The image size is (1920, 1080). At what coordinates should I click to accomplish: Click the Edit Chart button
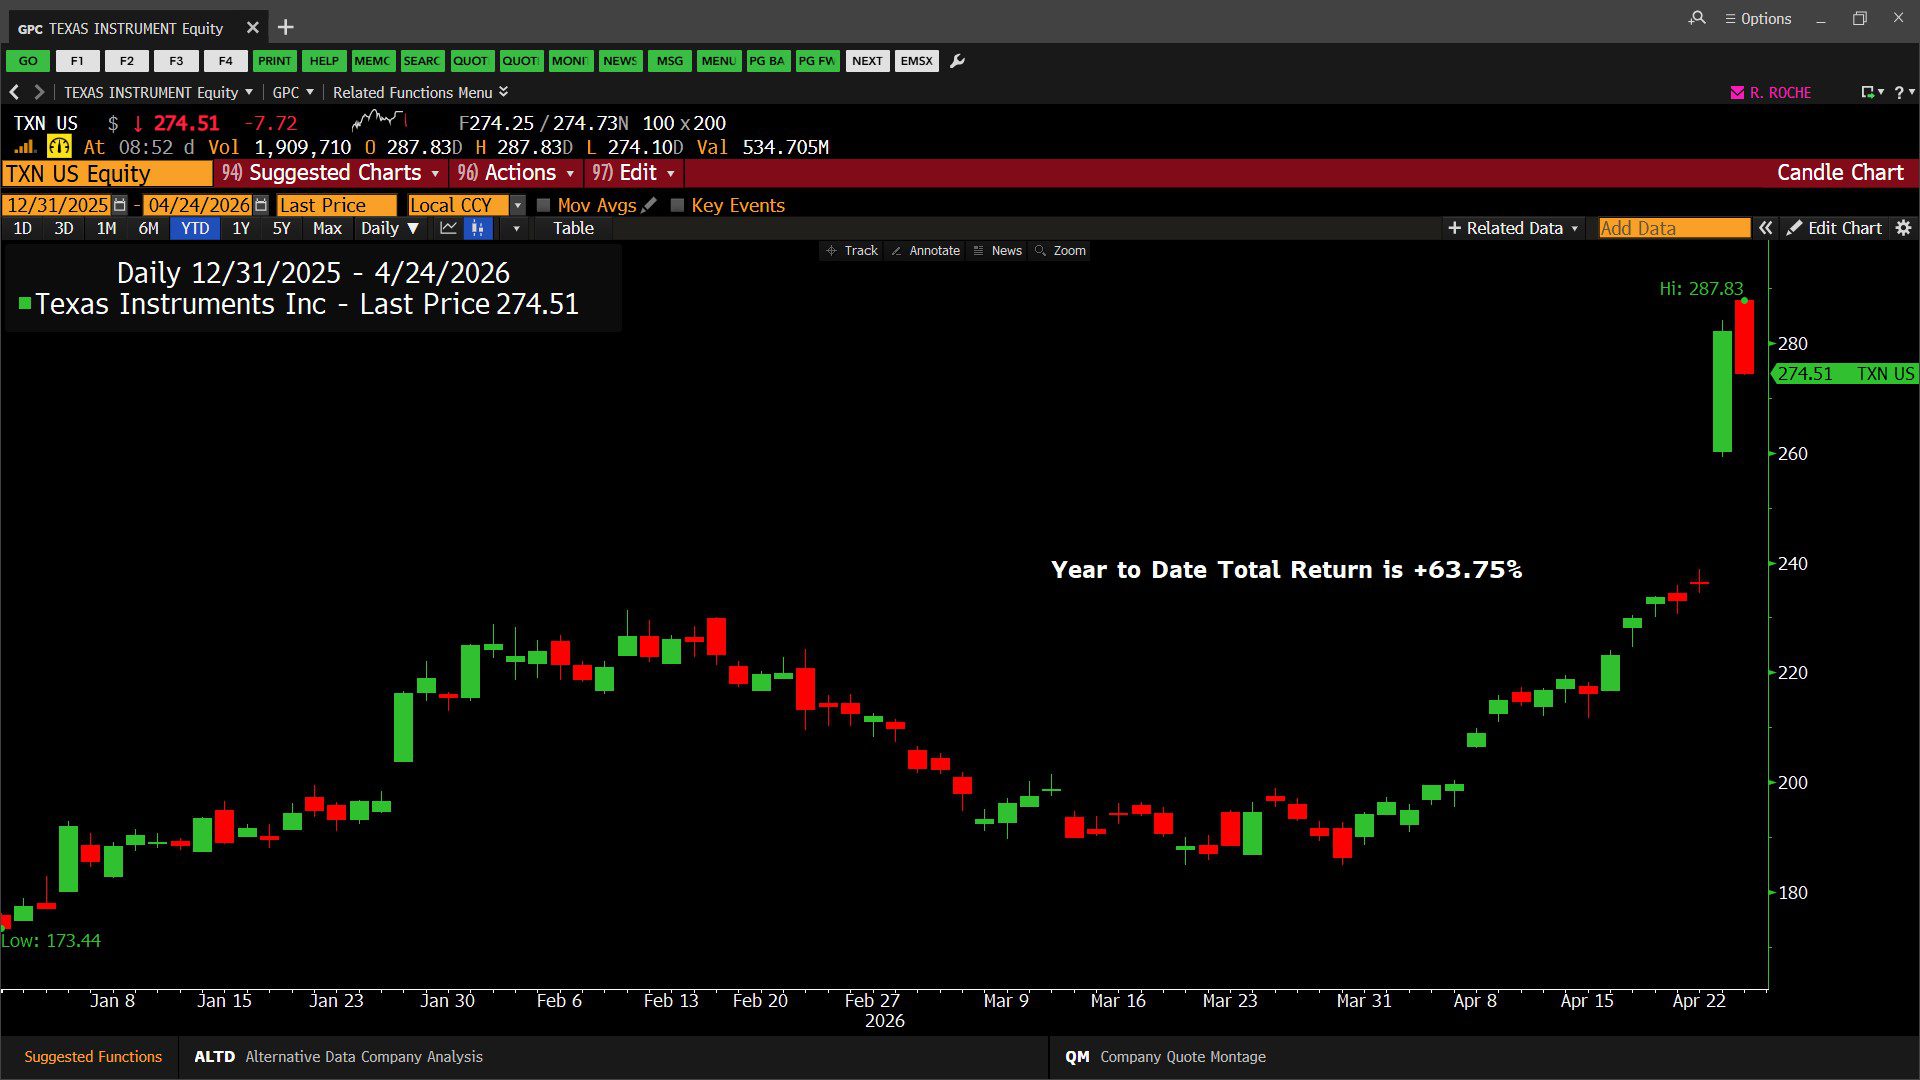(x=1834, y=228)
